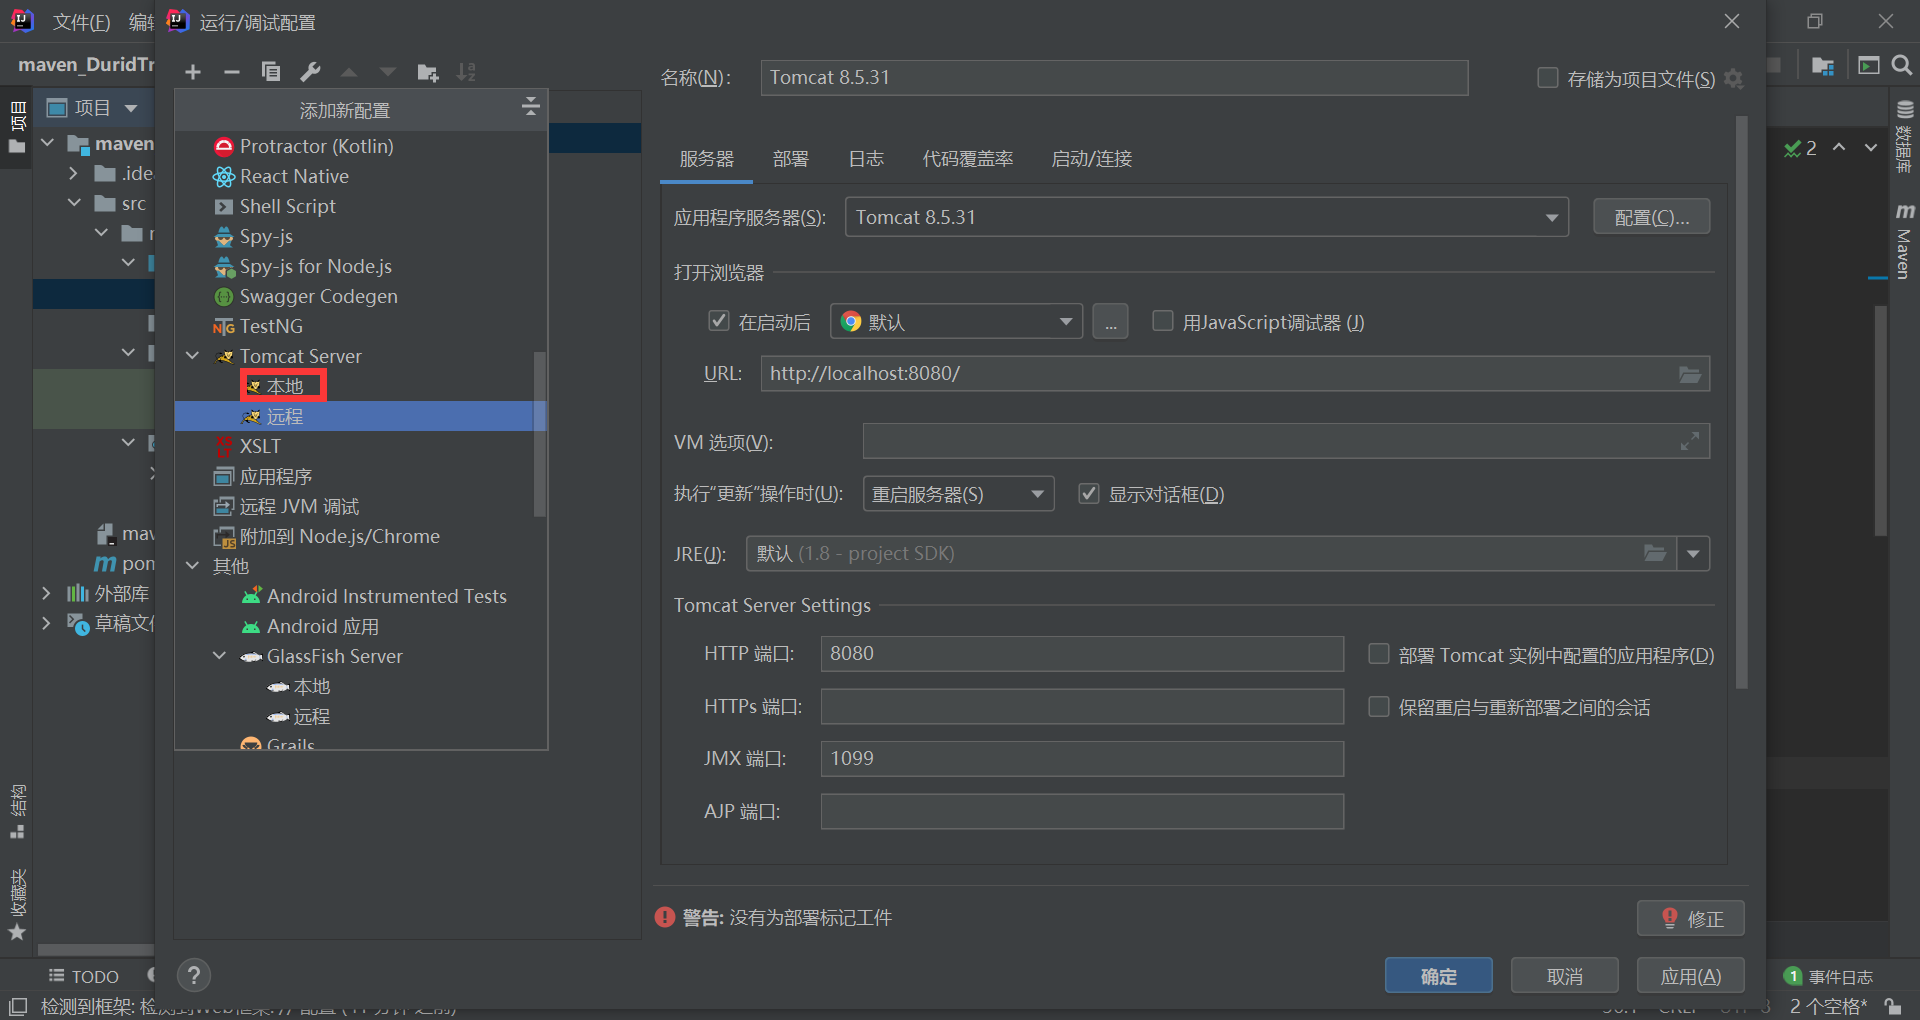1920x1020 pixels.
Task: Open the Maven tool window on right sidebar
Action: (1904, 241)
